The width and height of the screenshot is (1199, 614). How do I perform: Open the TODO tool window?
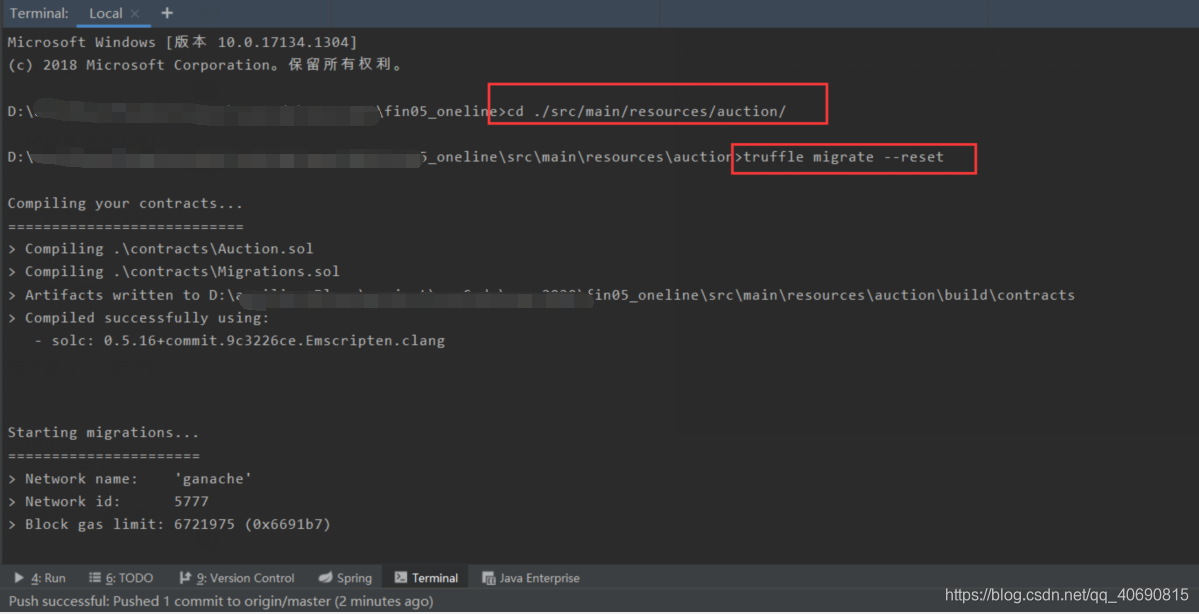[121, 578]
